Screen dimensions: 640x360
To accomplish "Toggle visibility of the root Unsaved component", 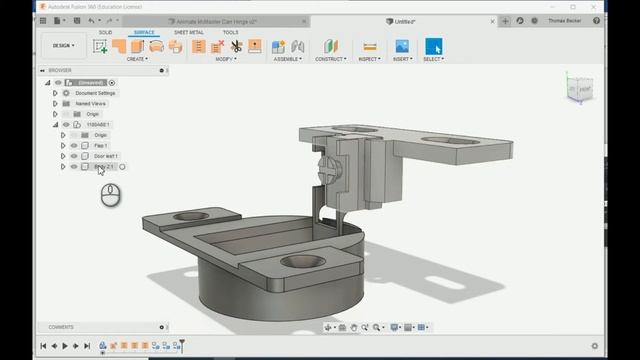I will coord(58,83).
